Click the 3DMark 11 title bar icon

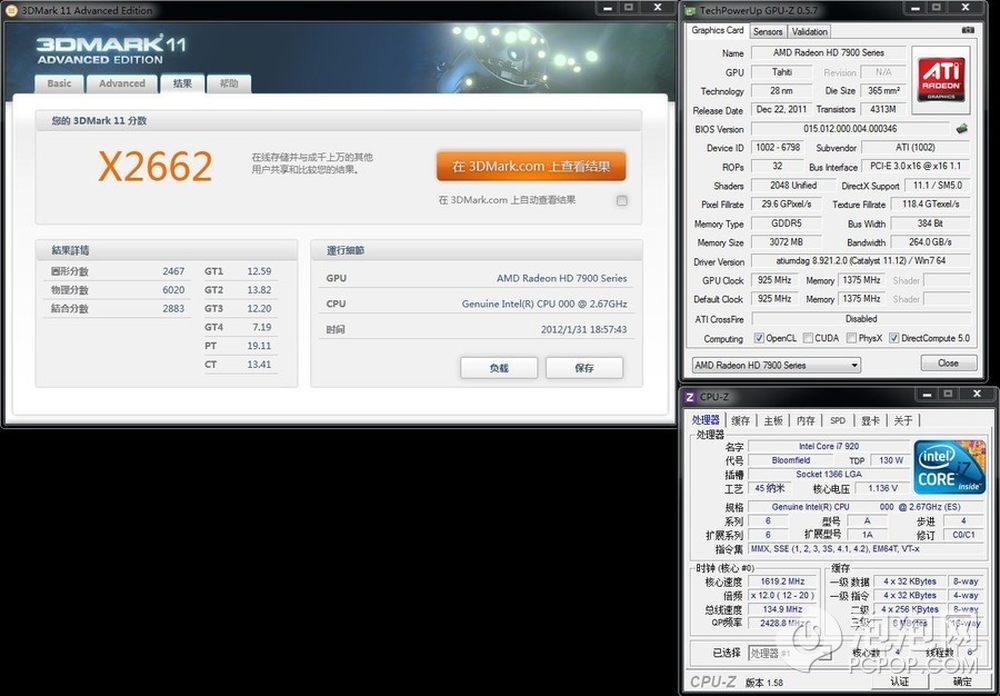pyautogui.click(x=11, y=11)
